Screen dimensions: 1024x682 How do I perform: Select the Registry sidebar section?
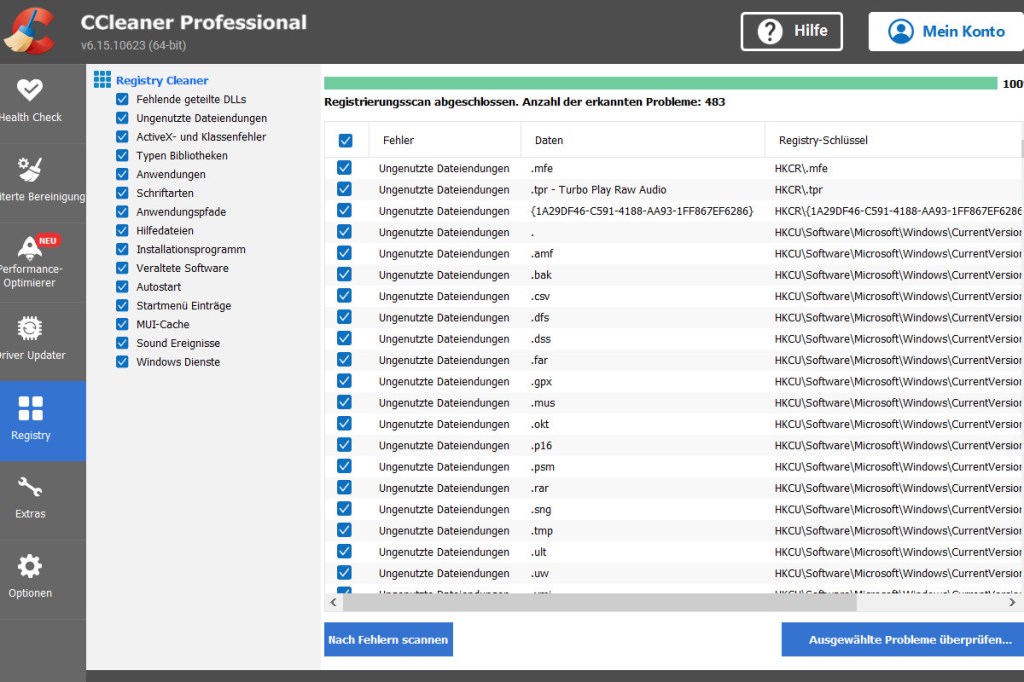42,421
